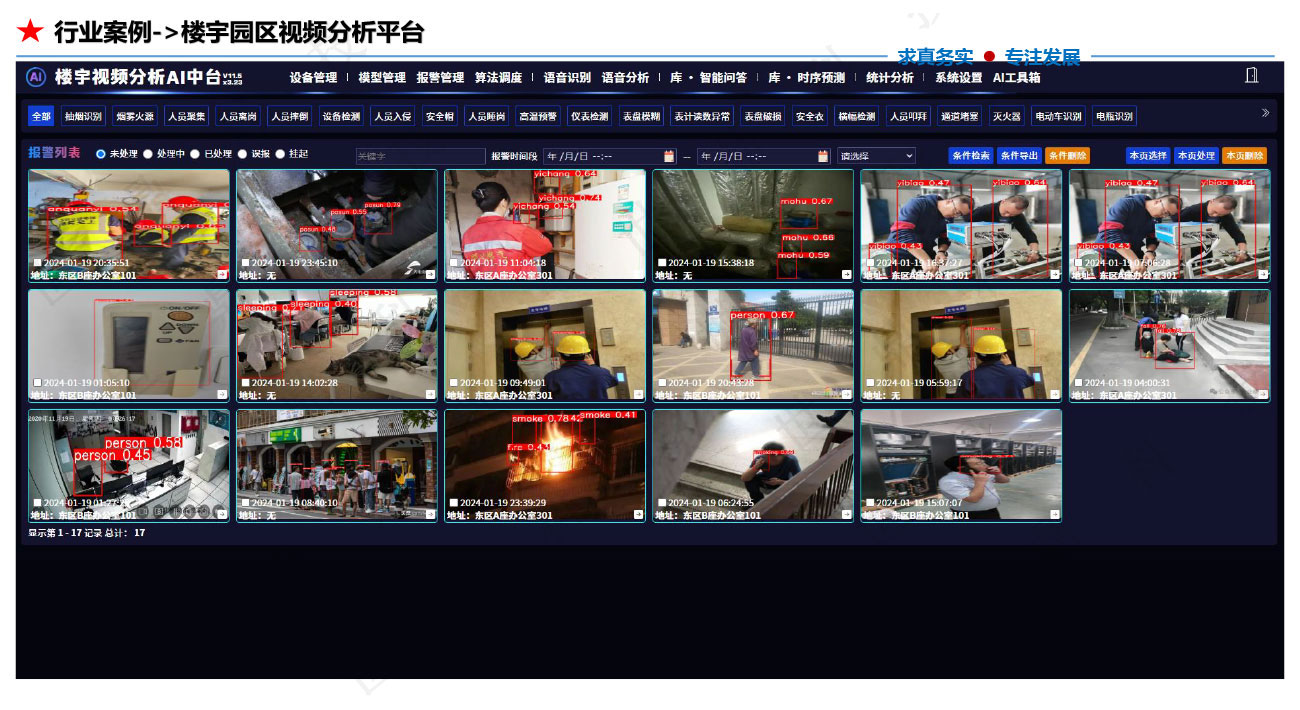Click the AI logo icon in header

click(x=36, y=77)
